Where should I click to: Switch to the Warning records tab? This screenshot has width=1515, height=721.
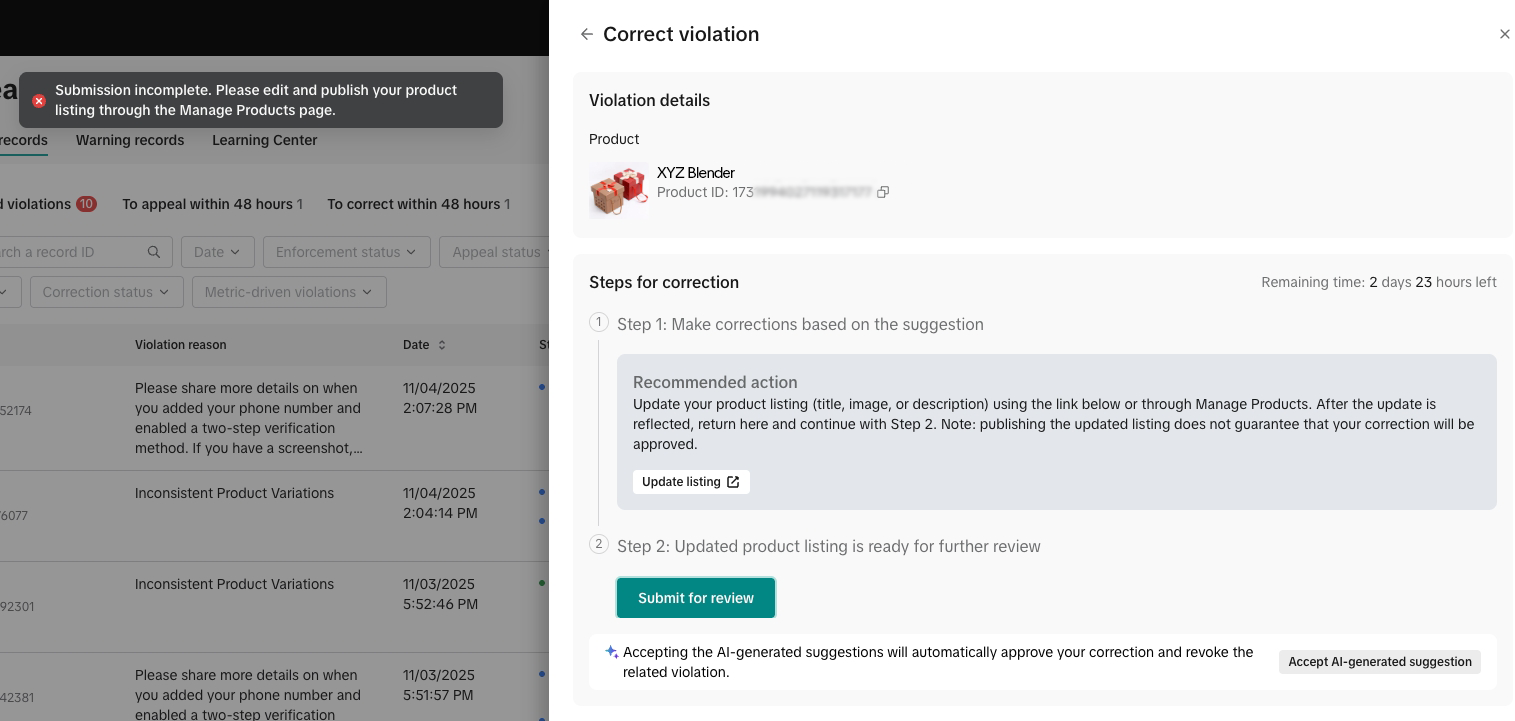point(130,140)
